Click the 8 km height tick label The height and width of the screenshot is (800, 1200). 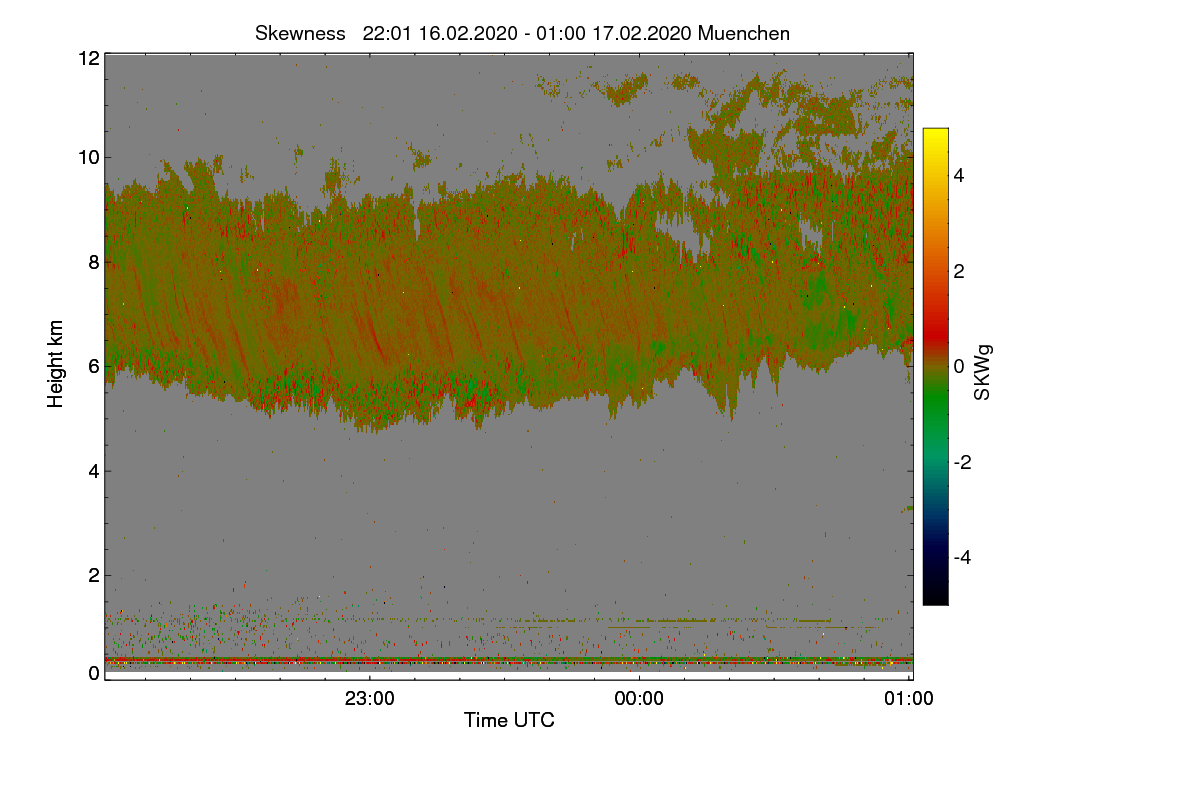(94, 262)
